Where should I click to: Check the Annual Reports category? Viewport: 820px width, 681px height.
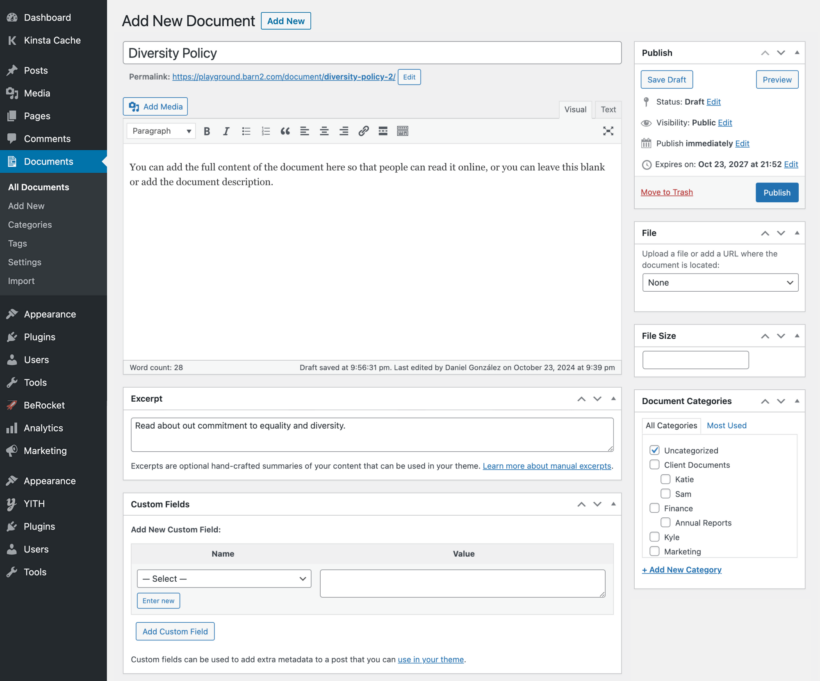665,522
